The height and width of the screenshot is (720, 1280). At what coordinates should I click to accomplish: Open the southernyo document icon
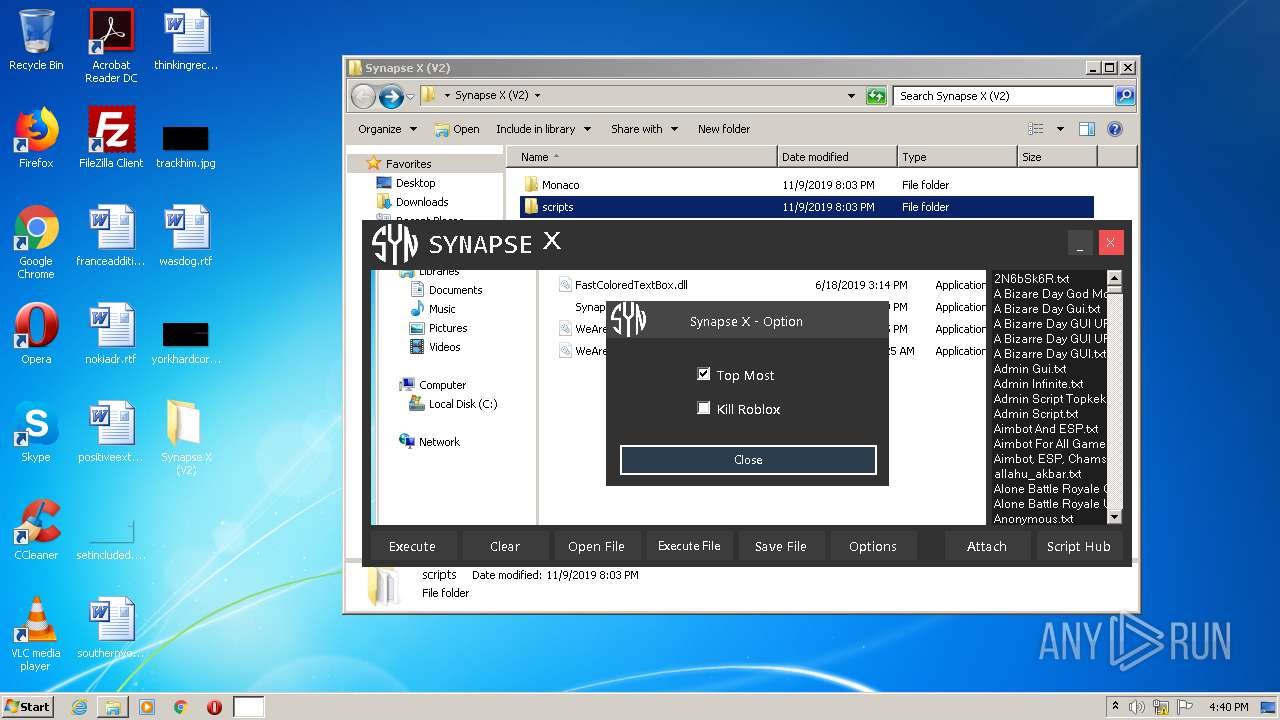tap(111, 628)
